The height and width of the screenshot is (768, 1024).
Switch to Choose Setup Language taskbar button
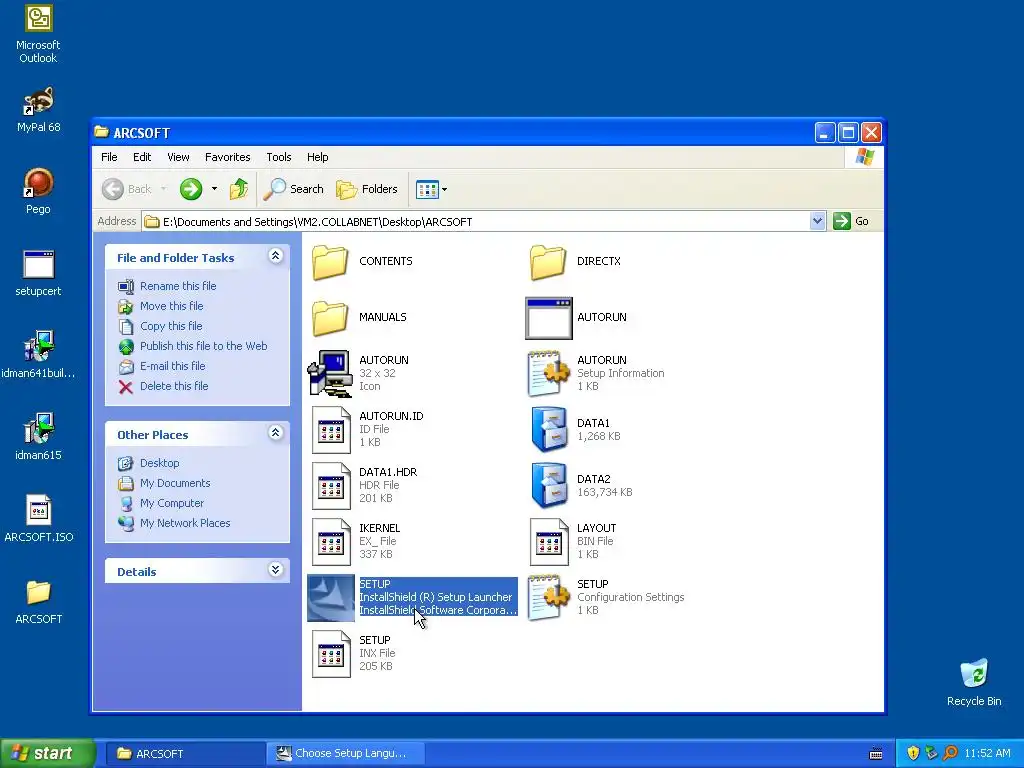(x=345, y=754)
